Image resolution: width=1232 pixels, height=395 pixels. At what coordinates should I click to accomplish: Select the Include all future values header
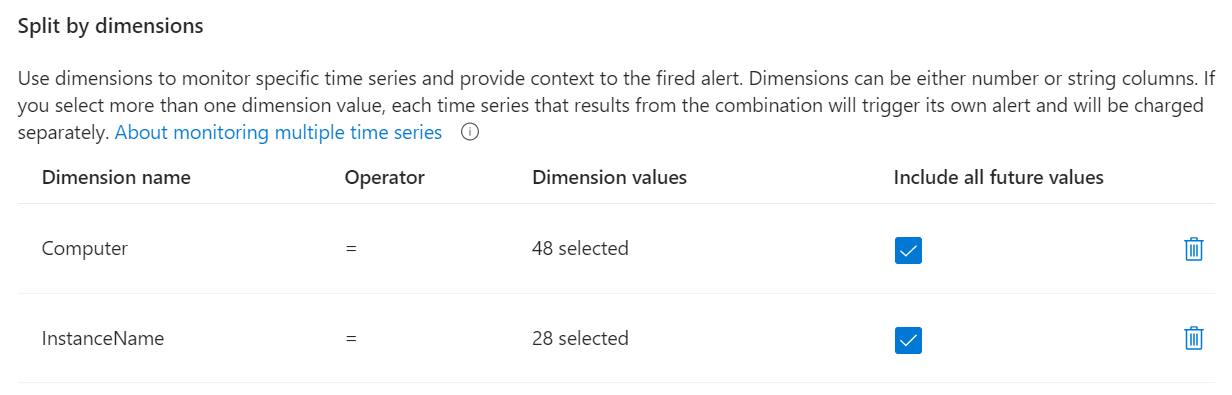pyautogui.click(x=999, y=178)
